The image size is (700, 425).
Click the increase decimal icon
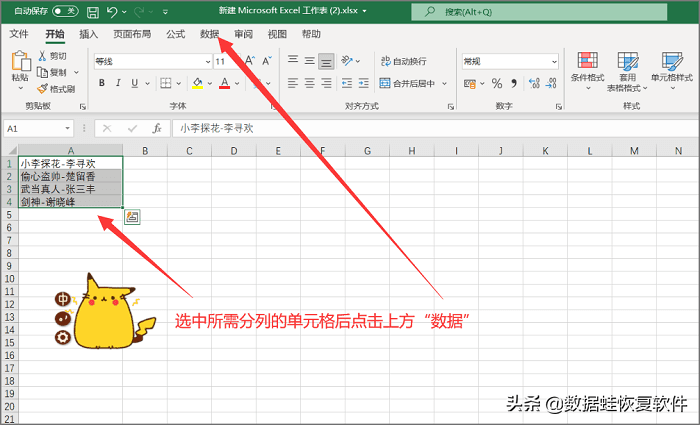[534, 83]
